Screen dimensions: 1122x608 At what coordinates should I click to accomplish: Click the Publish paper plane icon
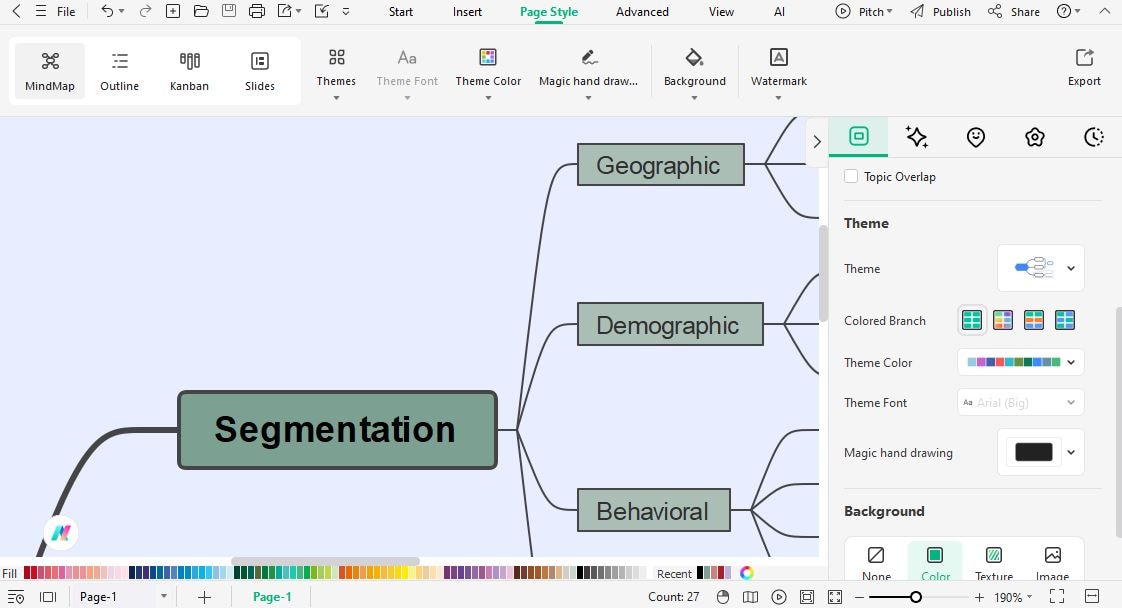click(917, 11)
